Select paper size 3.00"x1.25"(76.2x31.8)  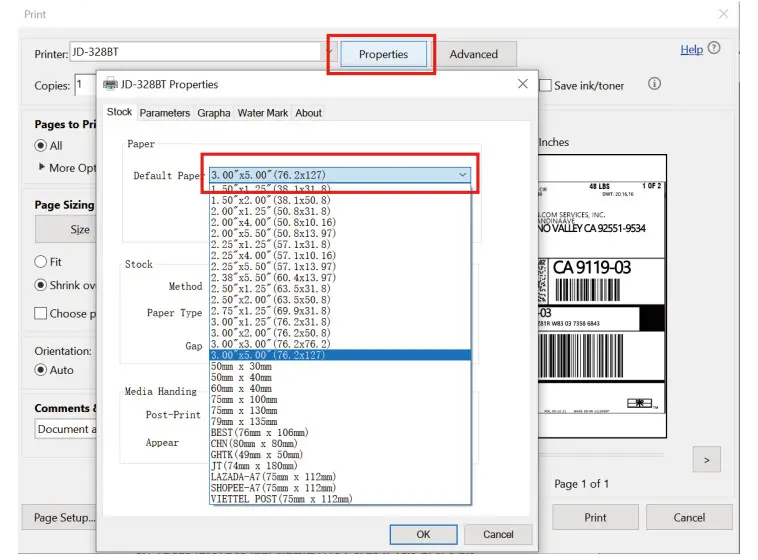tap(340, 322)
